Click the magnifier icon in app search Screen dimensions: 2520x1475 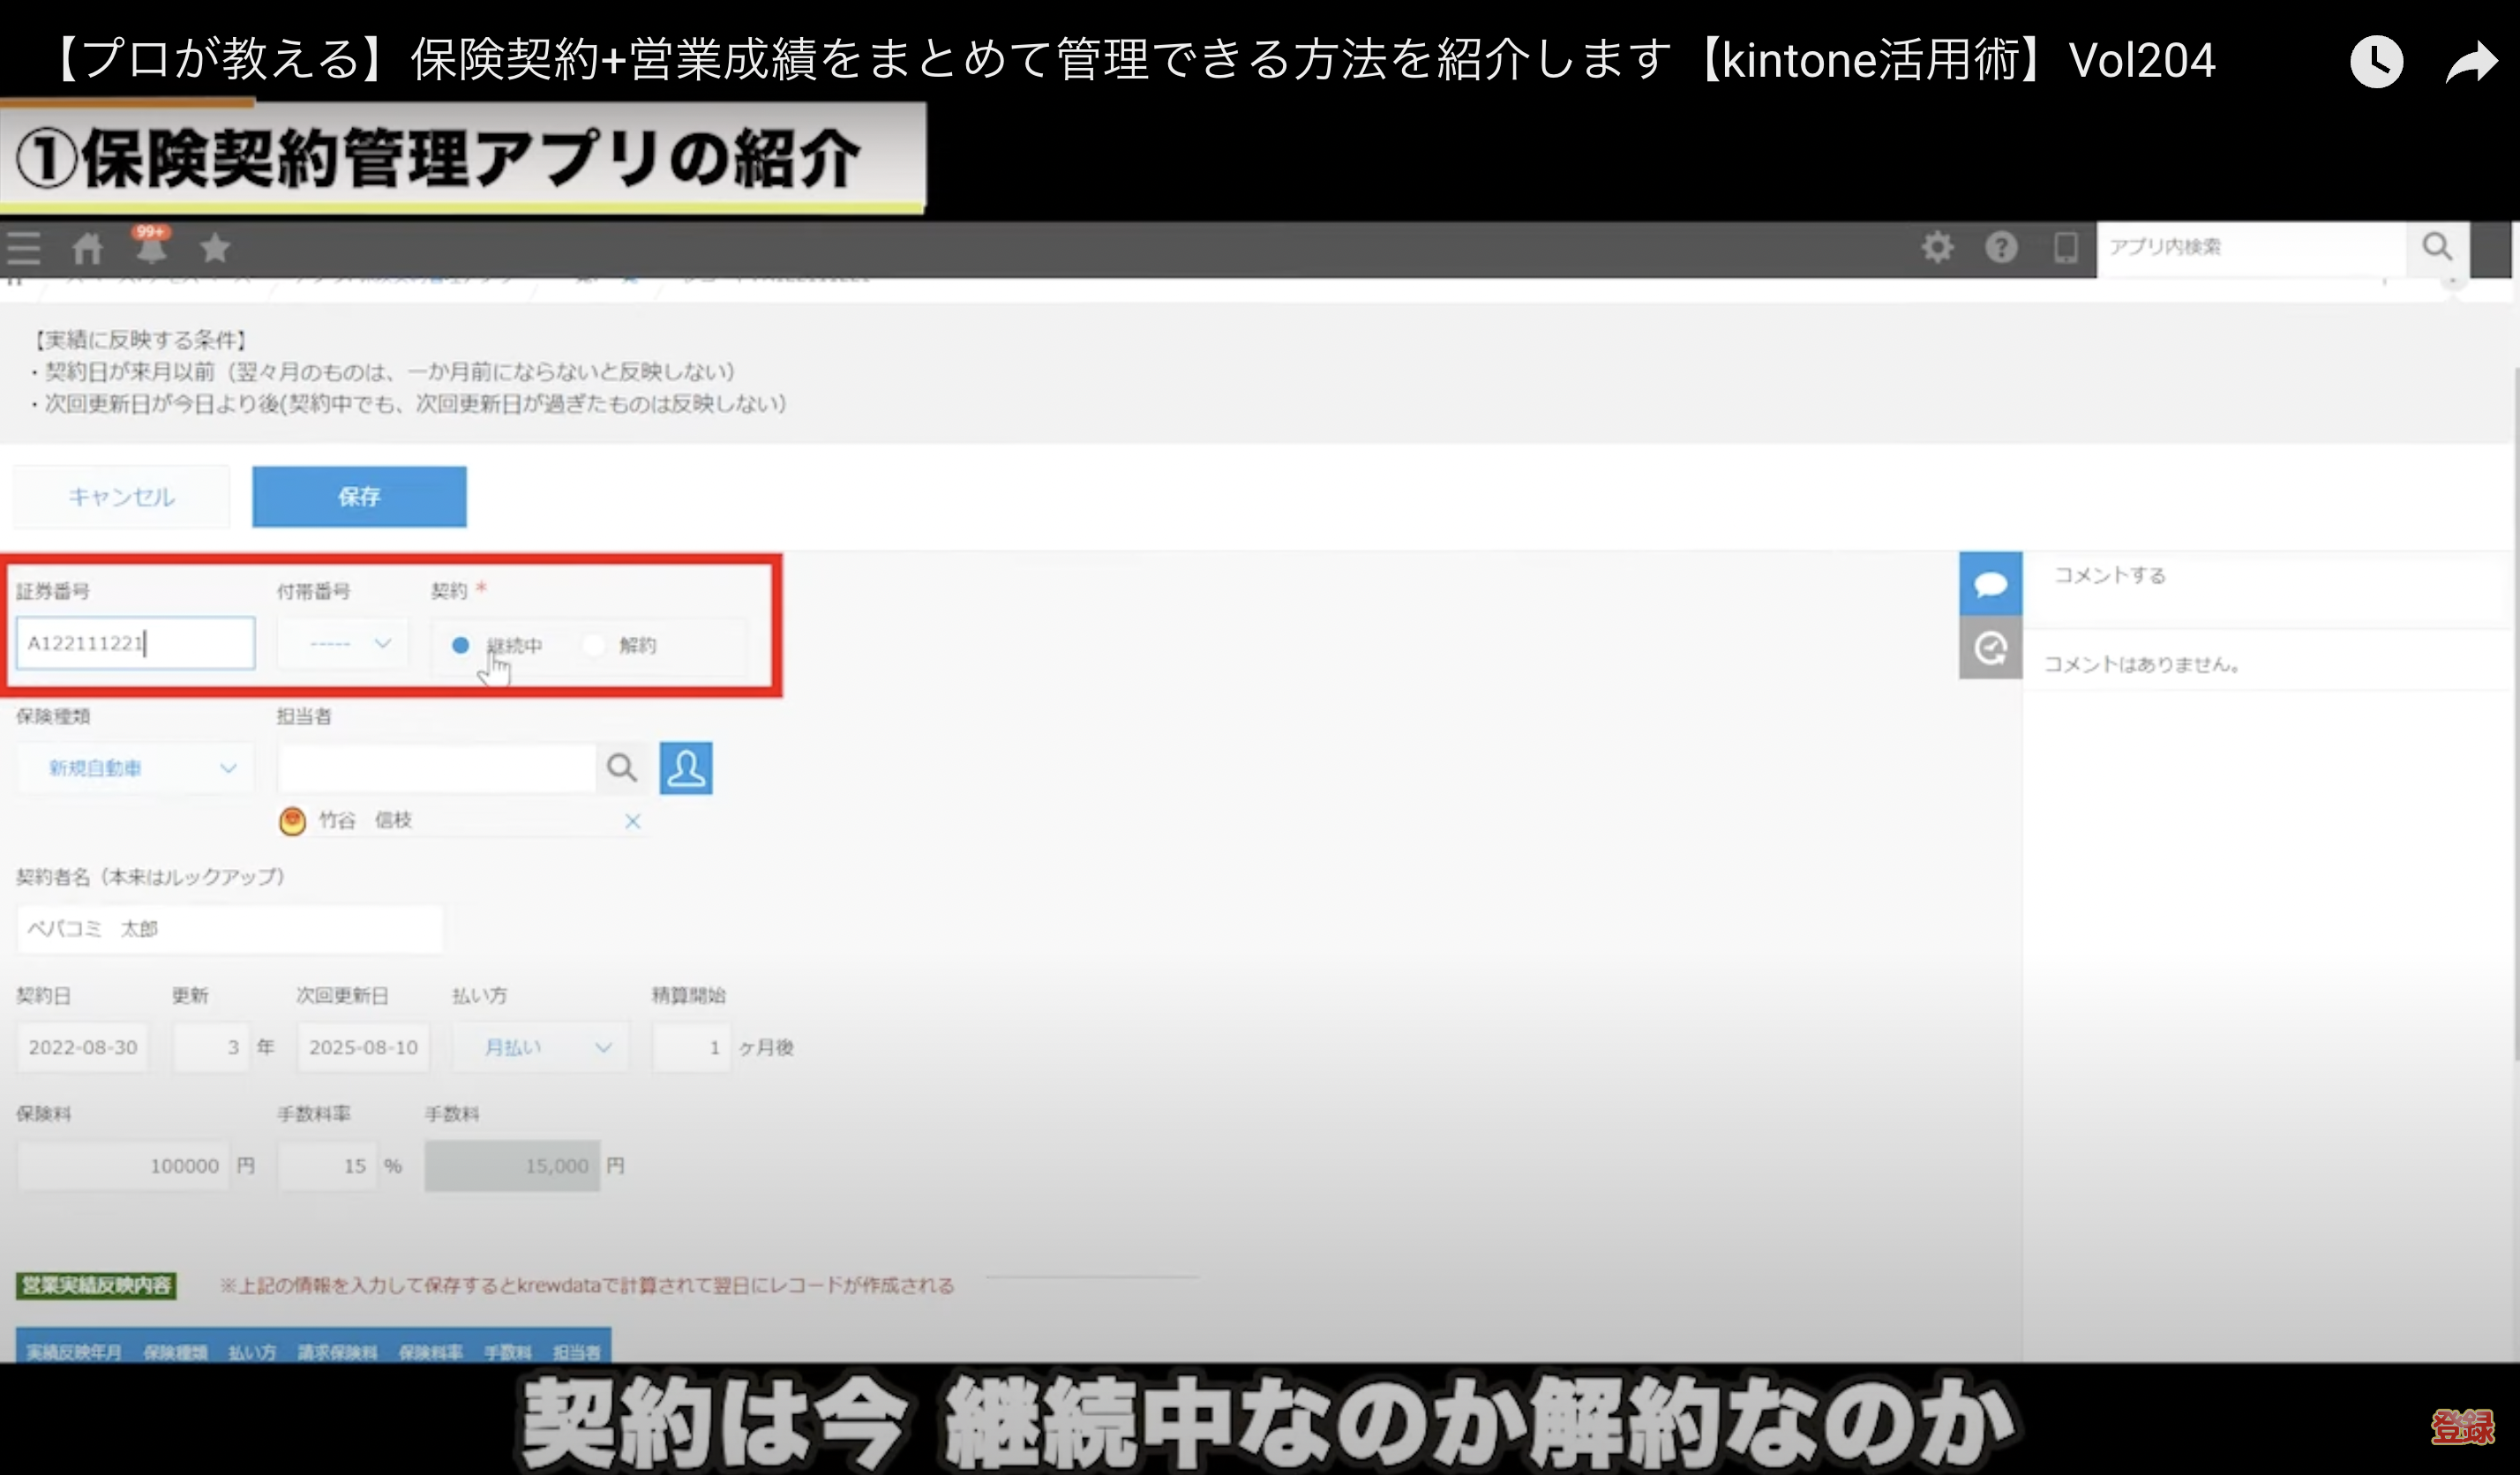[x=2437, y=247]
